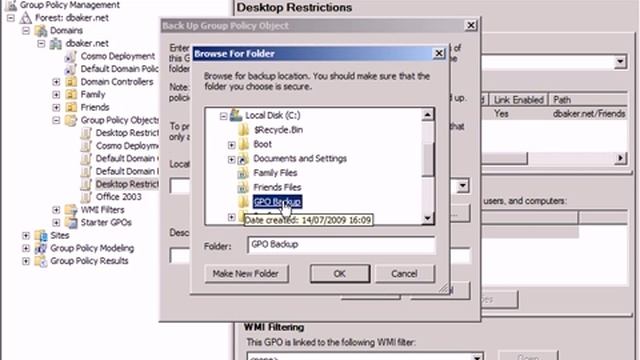This screenshot has width=640, height=360.
Task: Click the dbaker.net/Friends path cell
Action: [x=589, y=114]
